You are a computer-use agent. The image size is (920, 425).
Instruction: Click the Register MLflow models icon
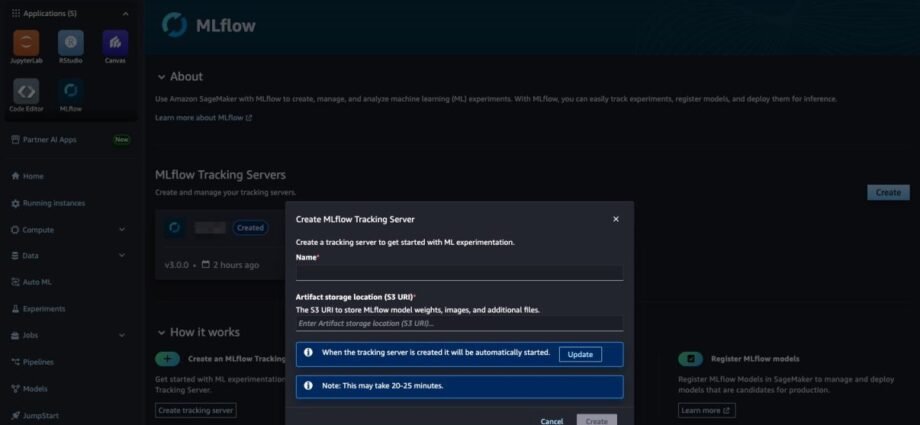[691, 359]
